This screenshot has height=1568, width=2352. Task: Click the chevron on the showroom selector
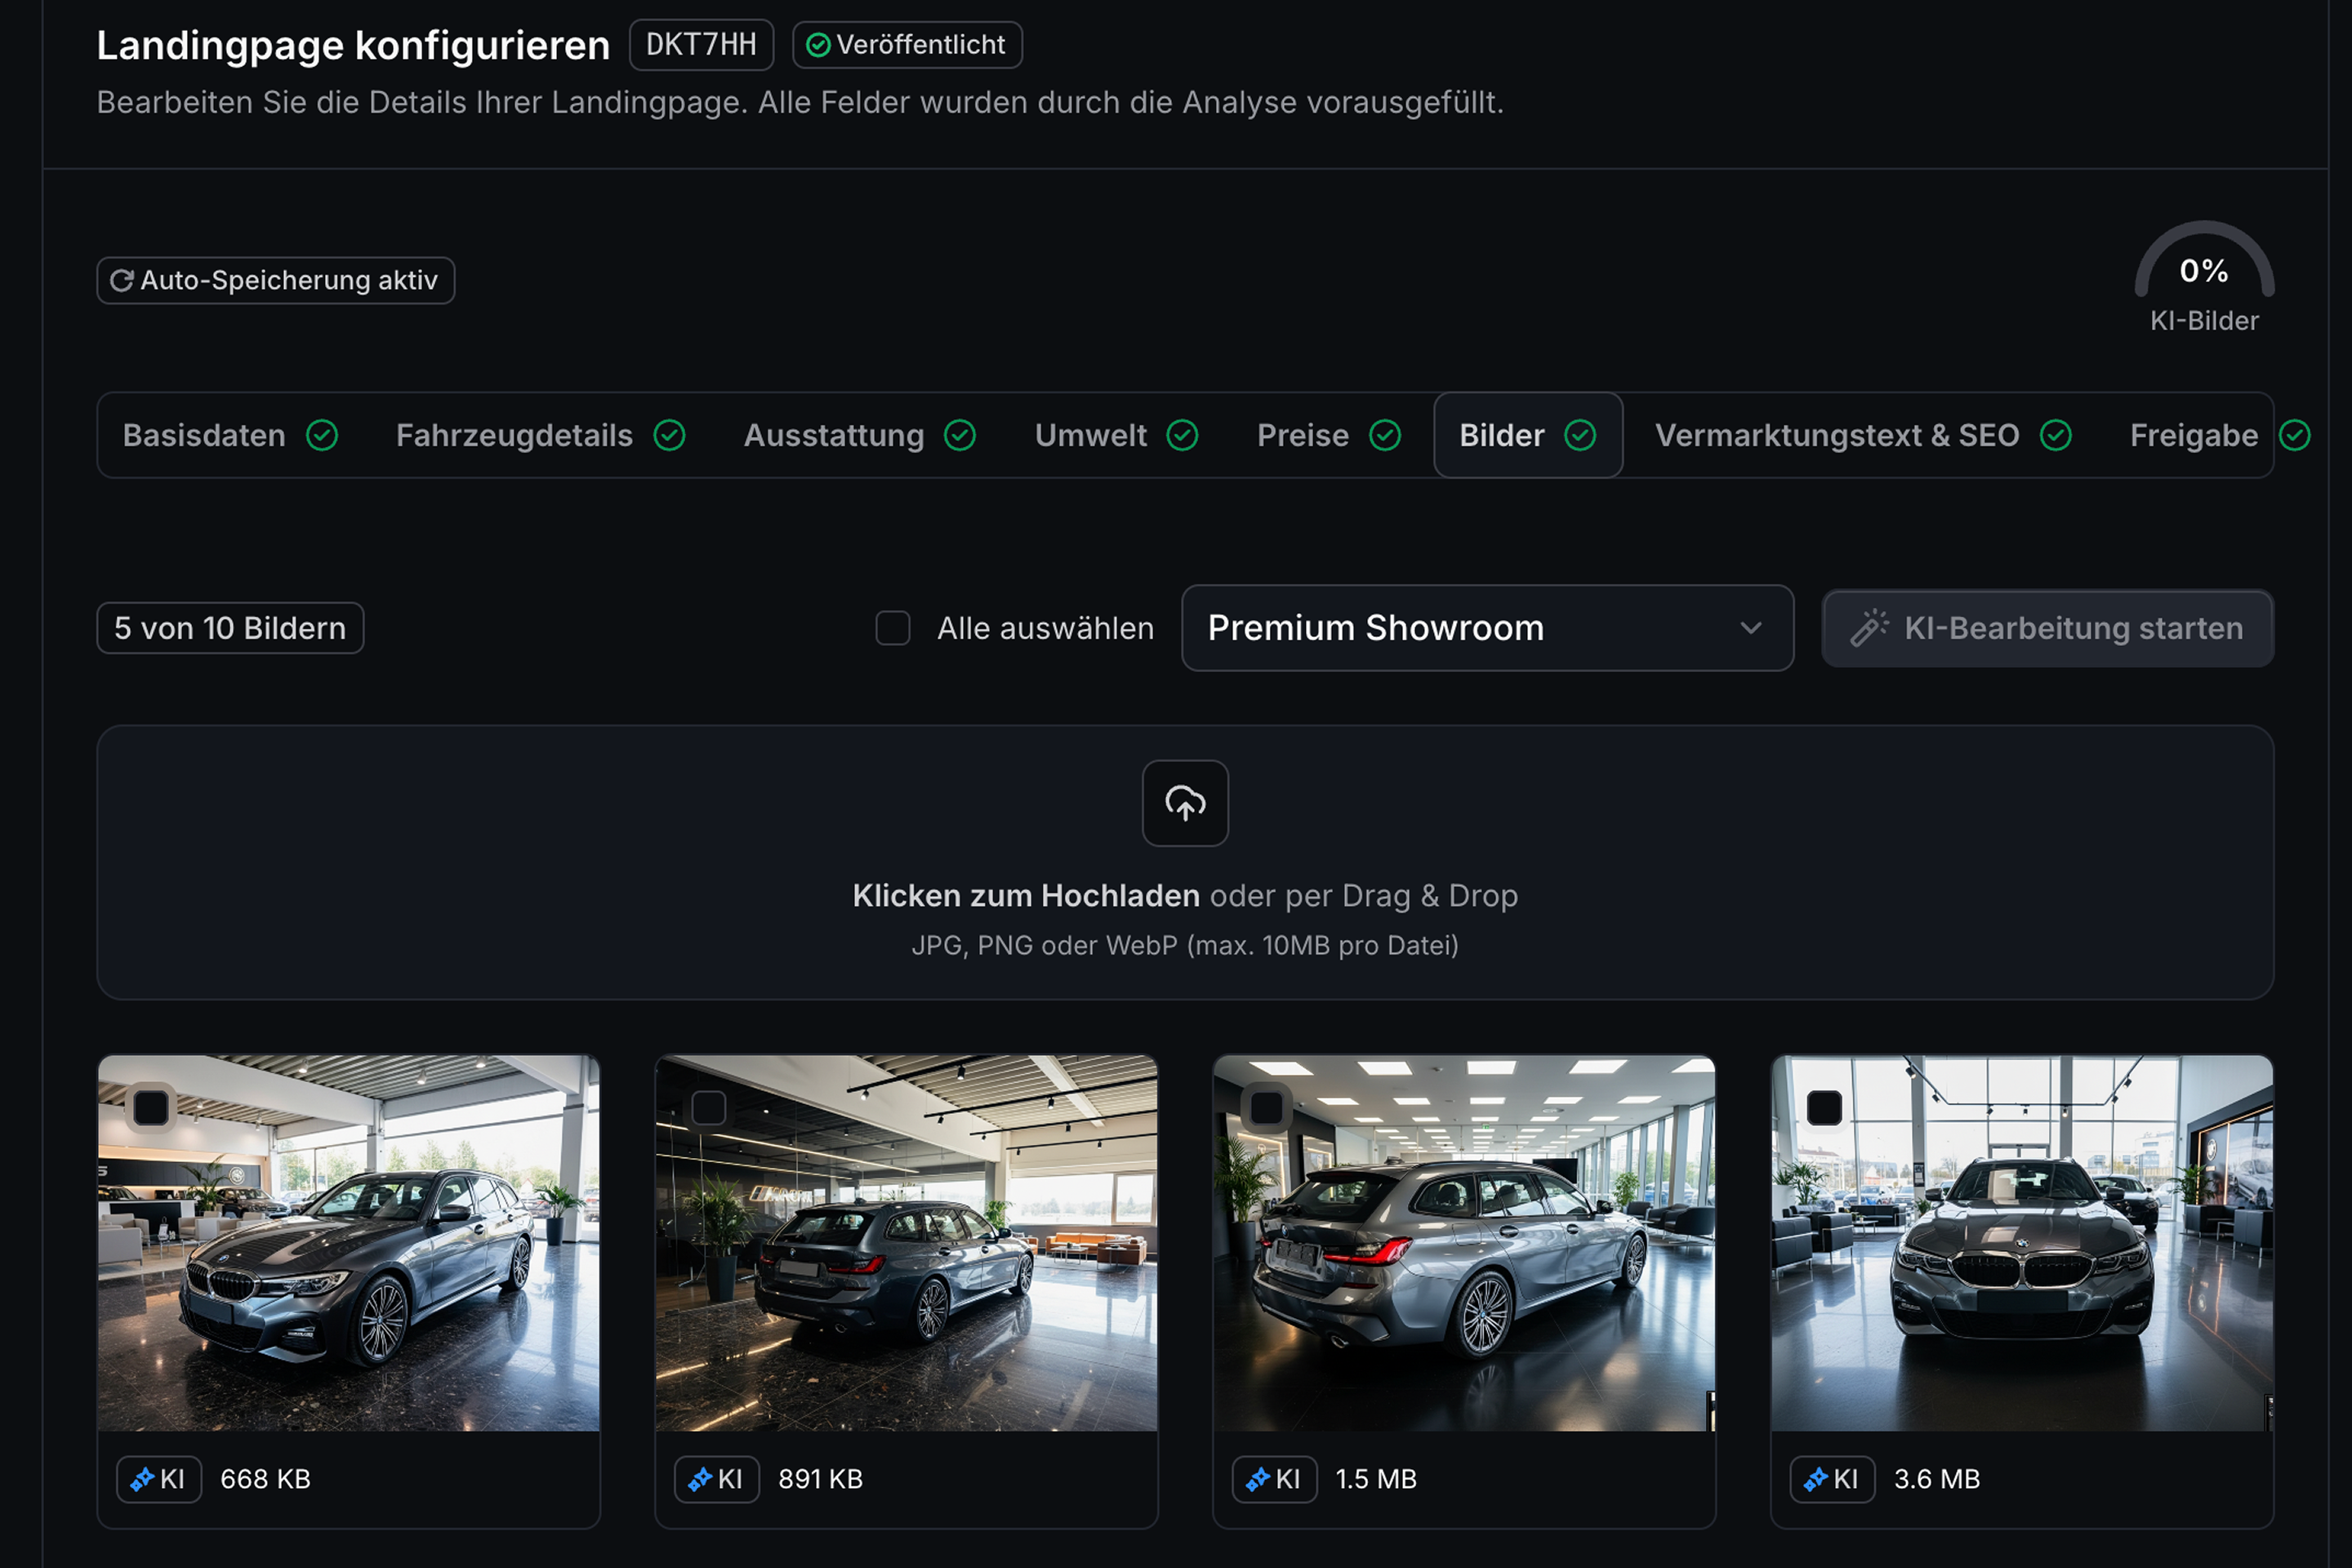[1751, 628]
